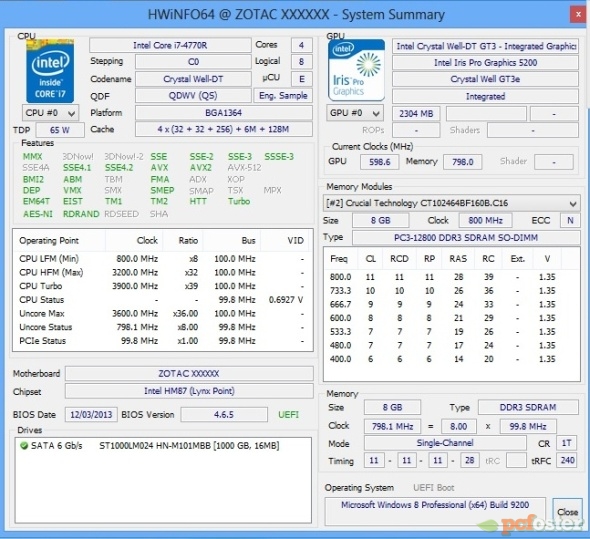
Task: Click the Motherboard ZOTAC XXXXXX field
Action: tap(189, 374)
